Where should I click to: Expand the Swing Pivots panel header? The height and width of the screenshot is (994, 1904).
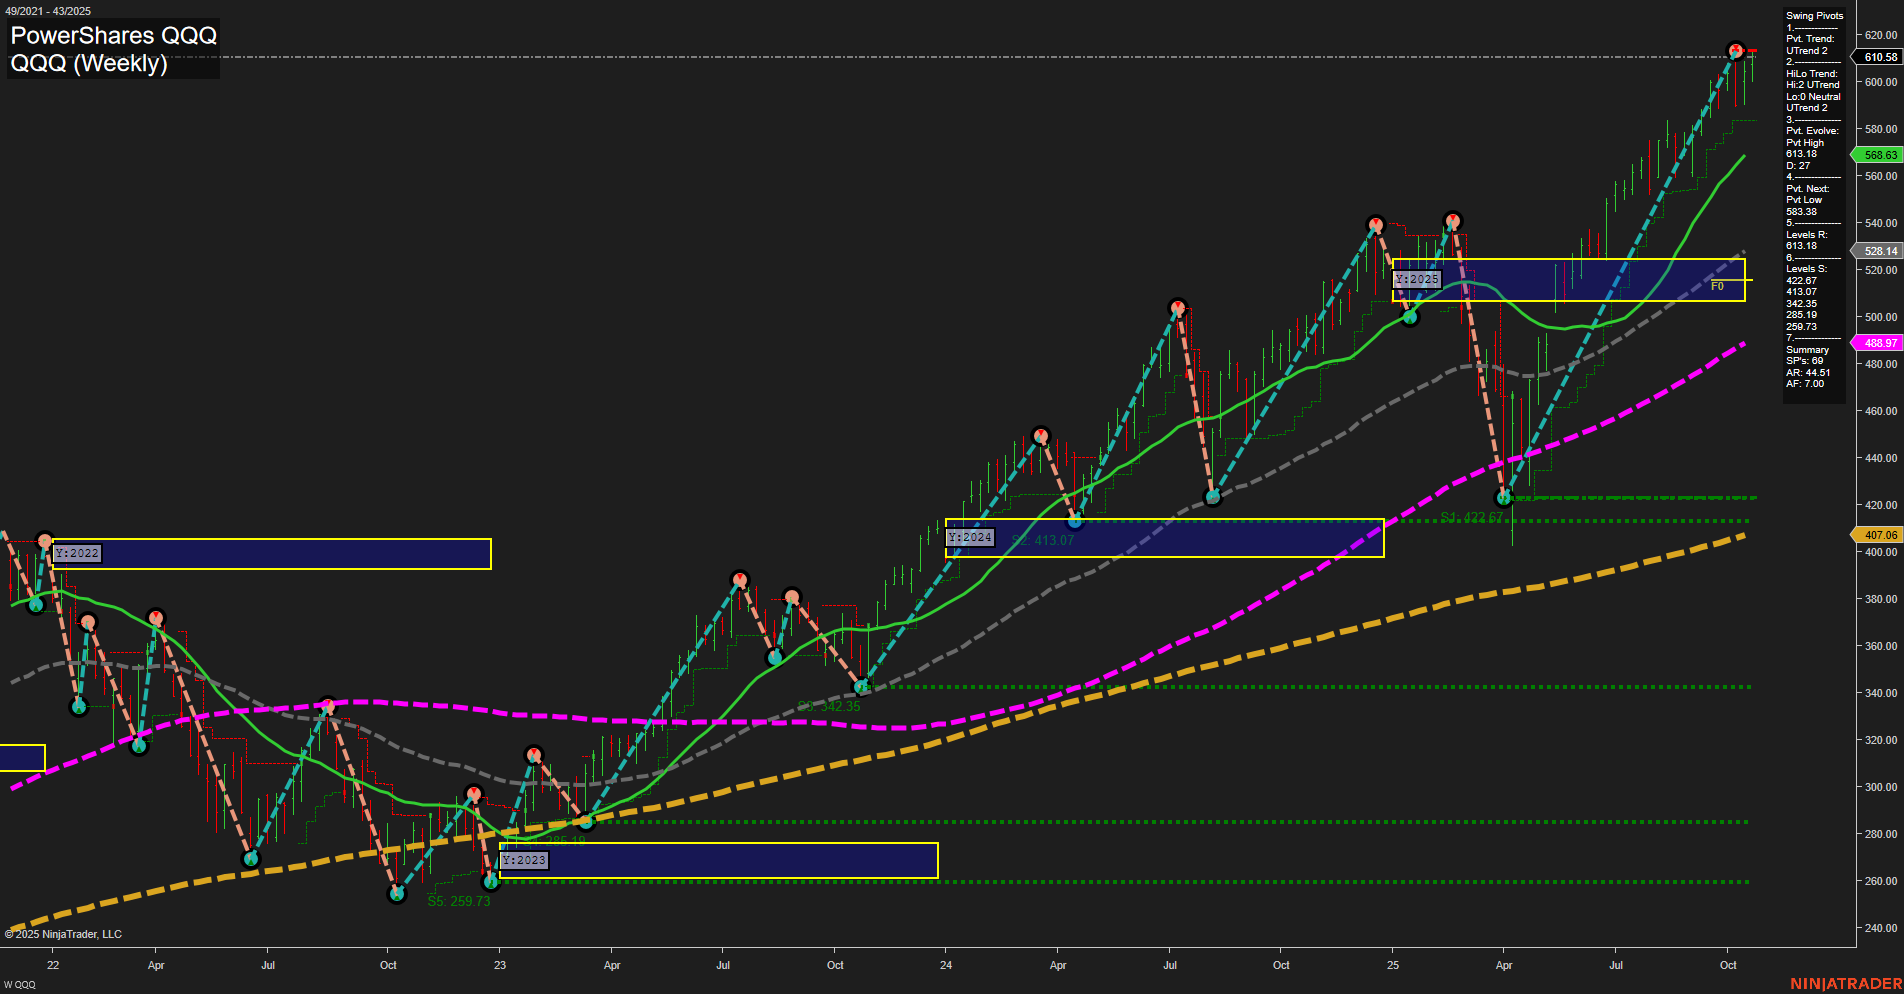click(1813, 15)
